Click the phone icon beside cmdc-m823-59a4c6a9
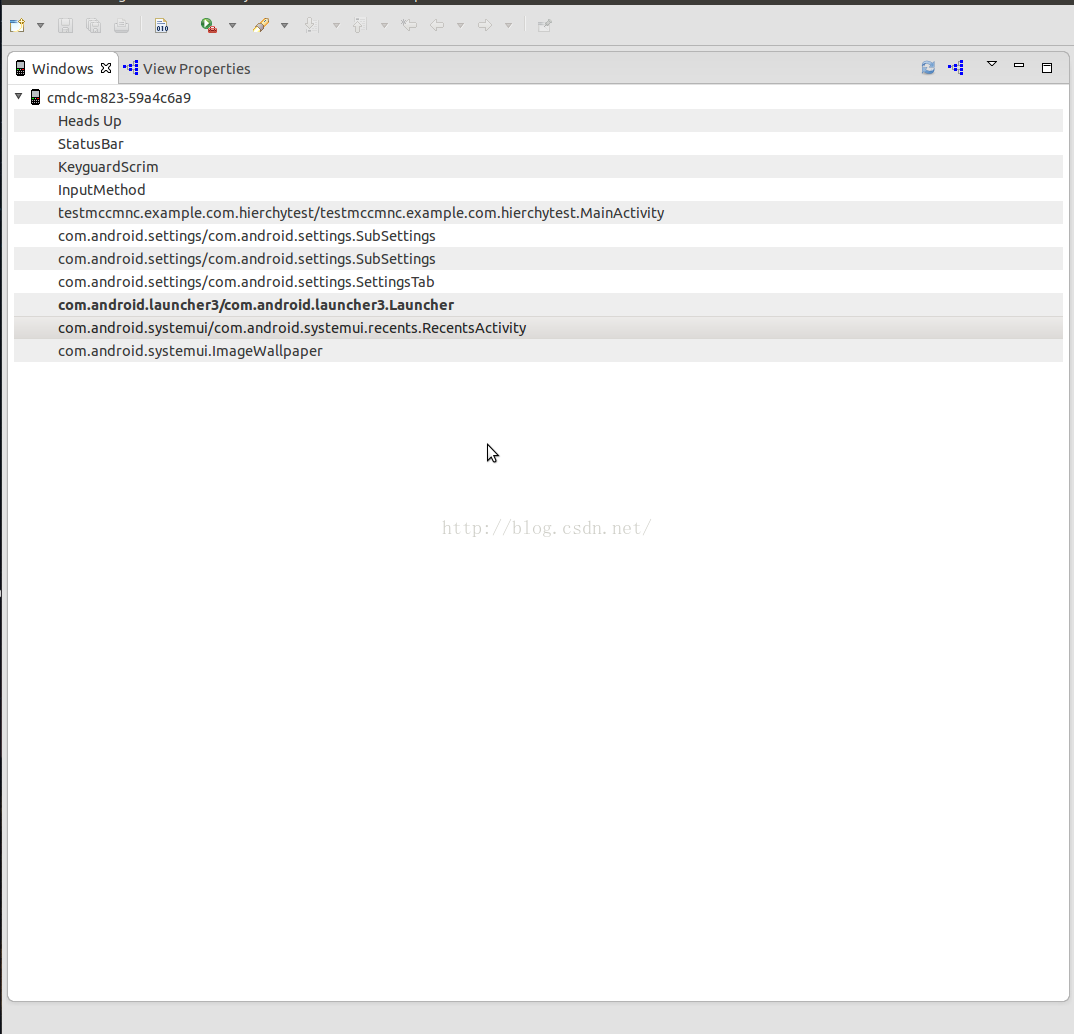 tap(36, 97)
